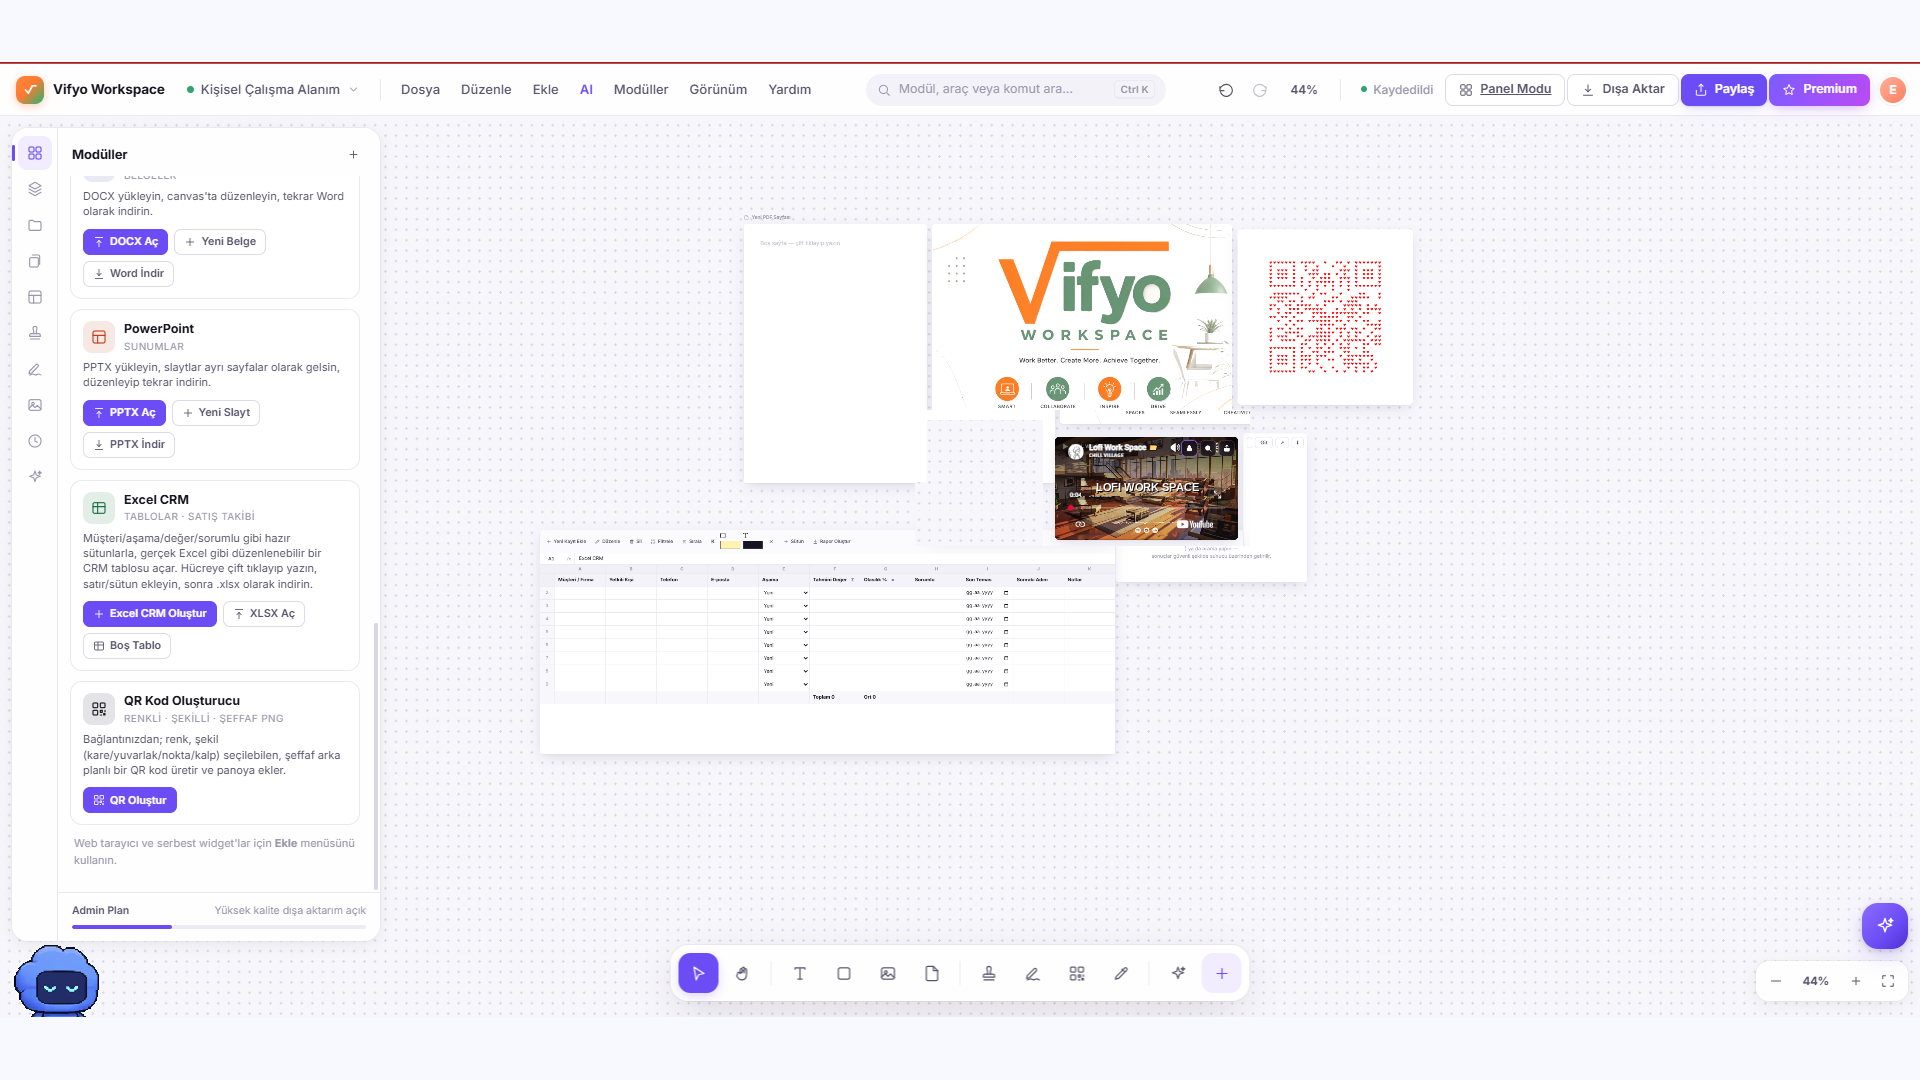The image size is (1920, 1080).
Task: Open the Aşama dropdown in spreadsheet row 9
Action: 785,684
